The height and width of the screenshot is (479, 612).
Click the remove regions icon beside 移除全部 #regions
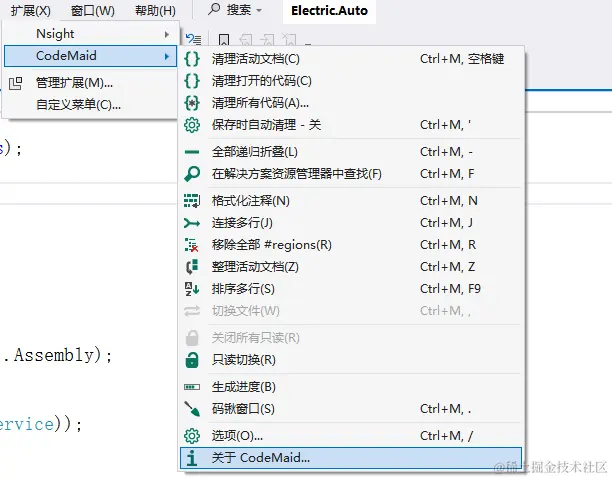(x=192, y=245)
